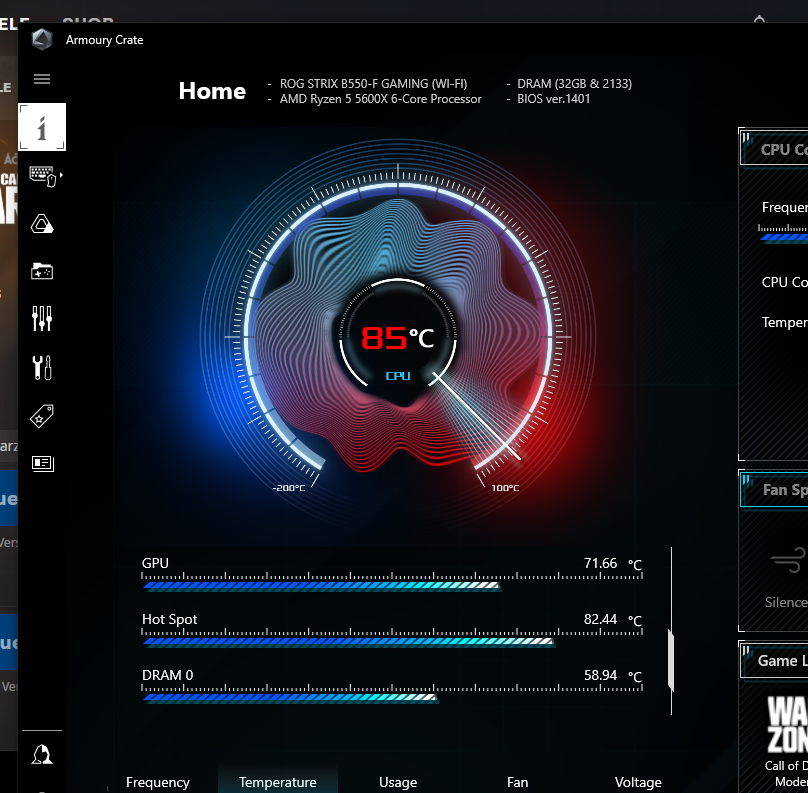
Task: Click the Home page title
Action: coord(212,91)
